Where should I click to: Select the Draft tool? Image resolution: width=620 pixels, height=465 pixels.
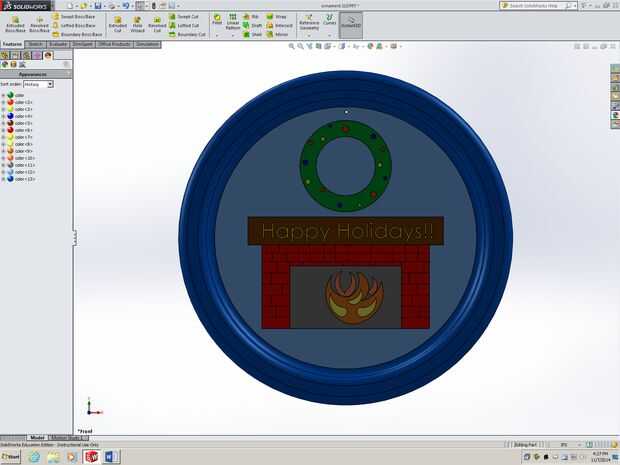click(x=252, y=25)
